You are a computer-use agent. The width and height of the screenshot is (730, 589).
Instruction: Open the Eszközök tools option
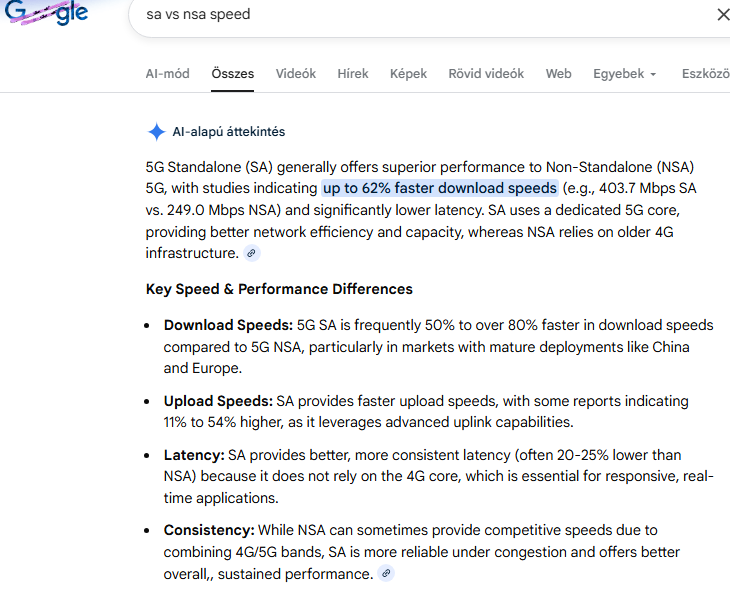tap(705, 74)
